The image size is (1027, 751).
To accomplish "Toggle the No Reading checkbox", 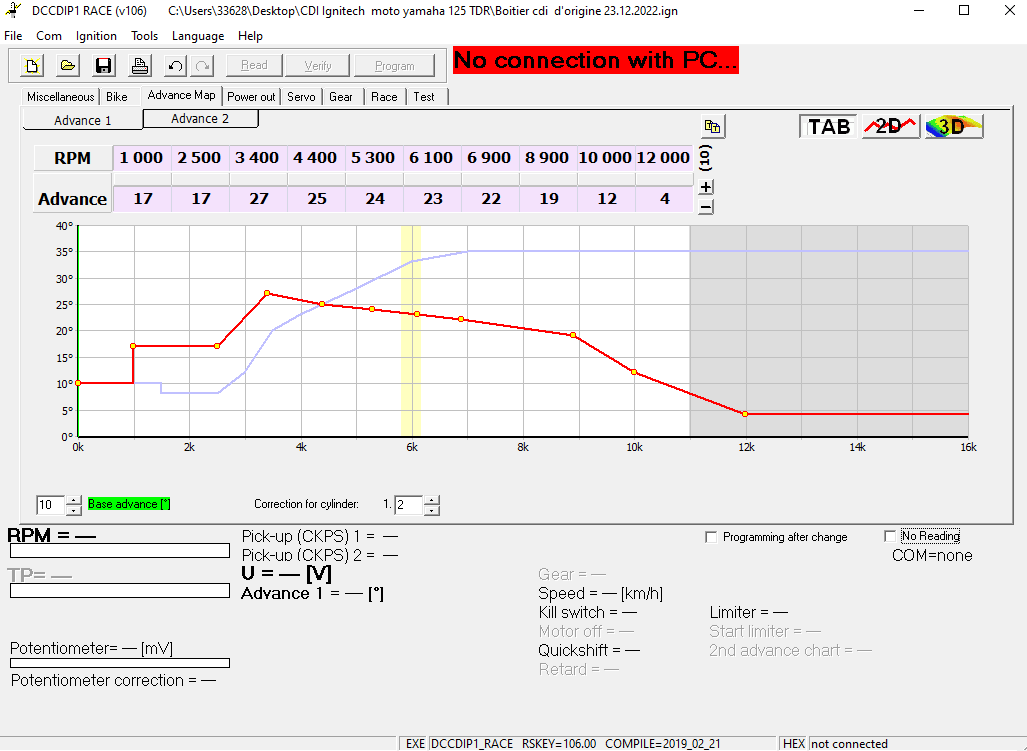I will point(889,536).
